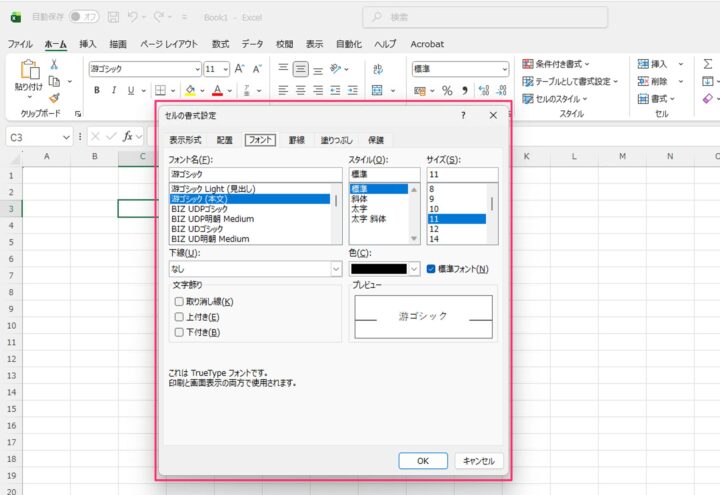Click the Italic (I) icon in ribbon
The height and width of the screenshot is (495, 720).
click(114, 90)
